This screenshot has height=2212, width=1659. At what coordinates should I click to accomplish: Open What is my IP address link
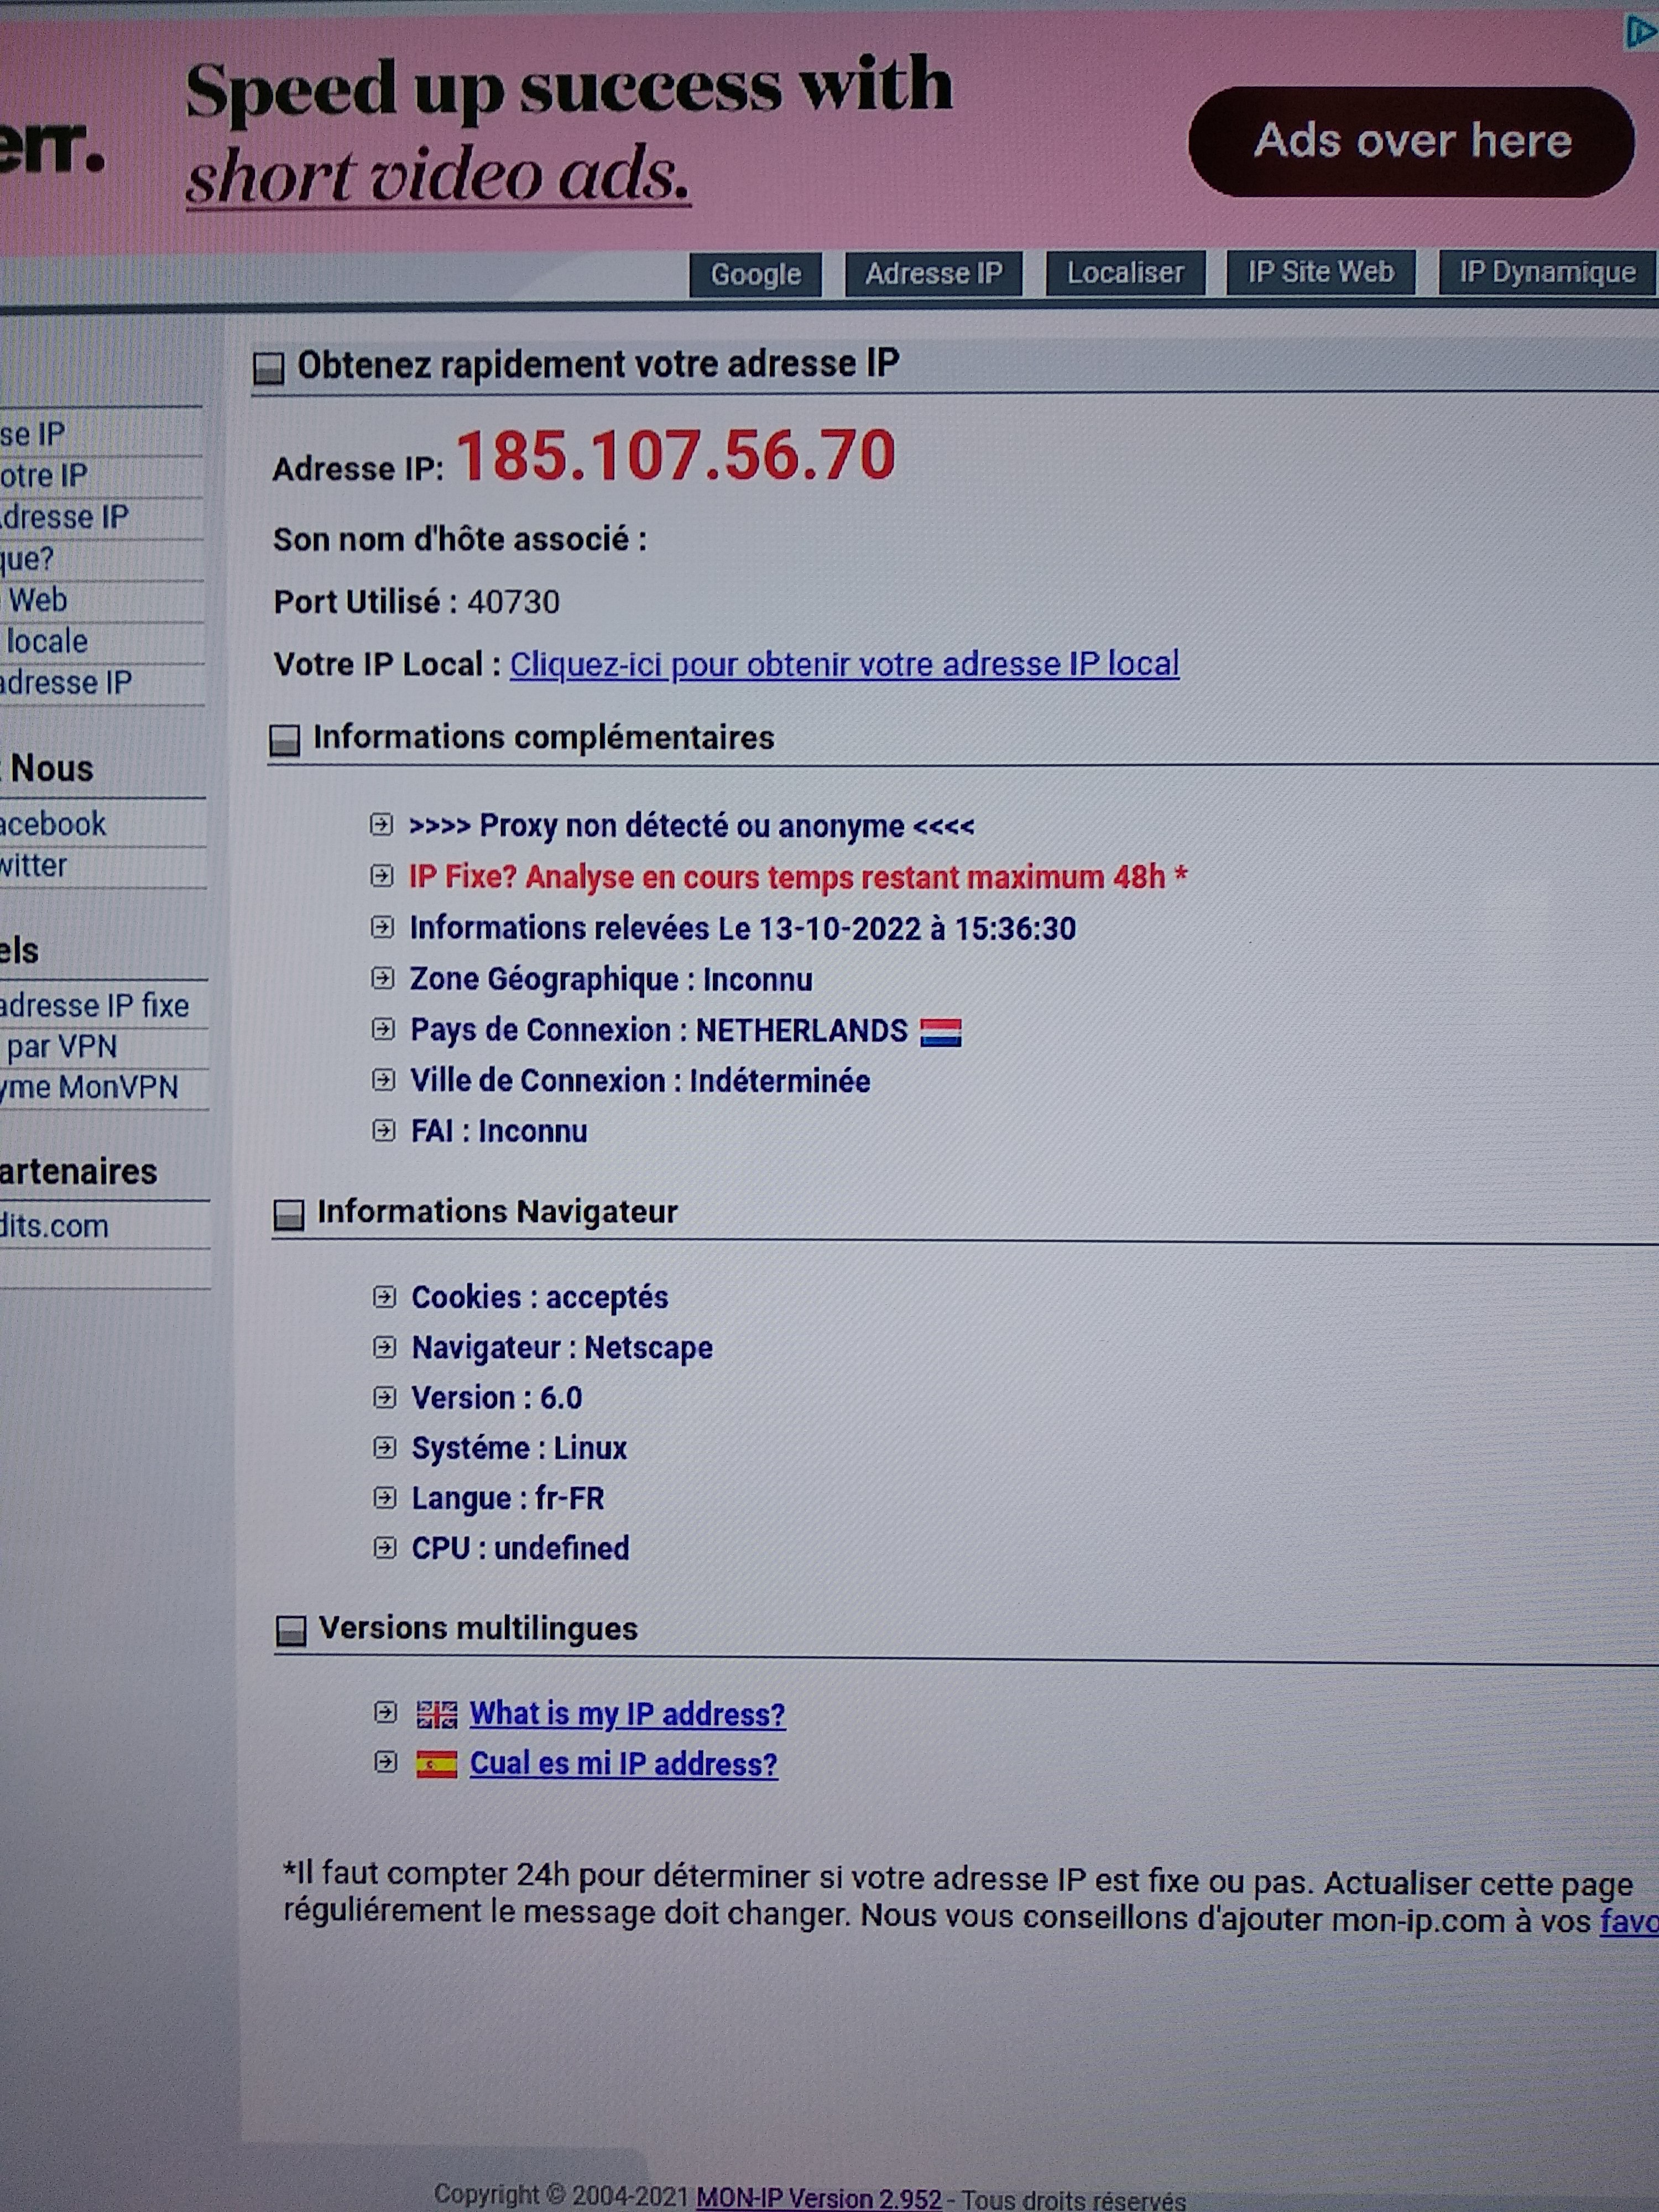[627, 1714]
